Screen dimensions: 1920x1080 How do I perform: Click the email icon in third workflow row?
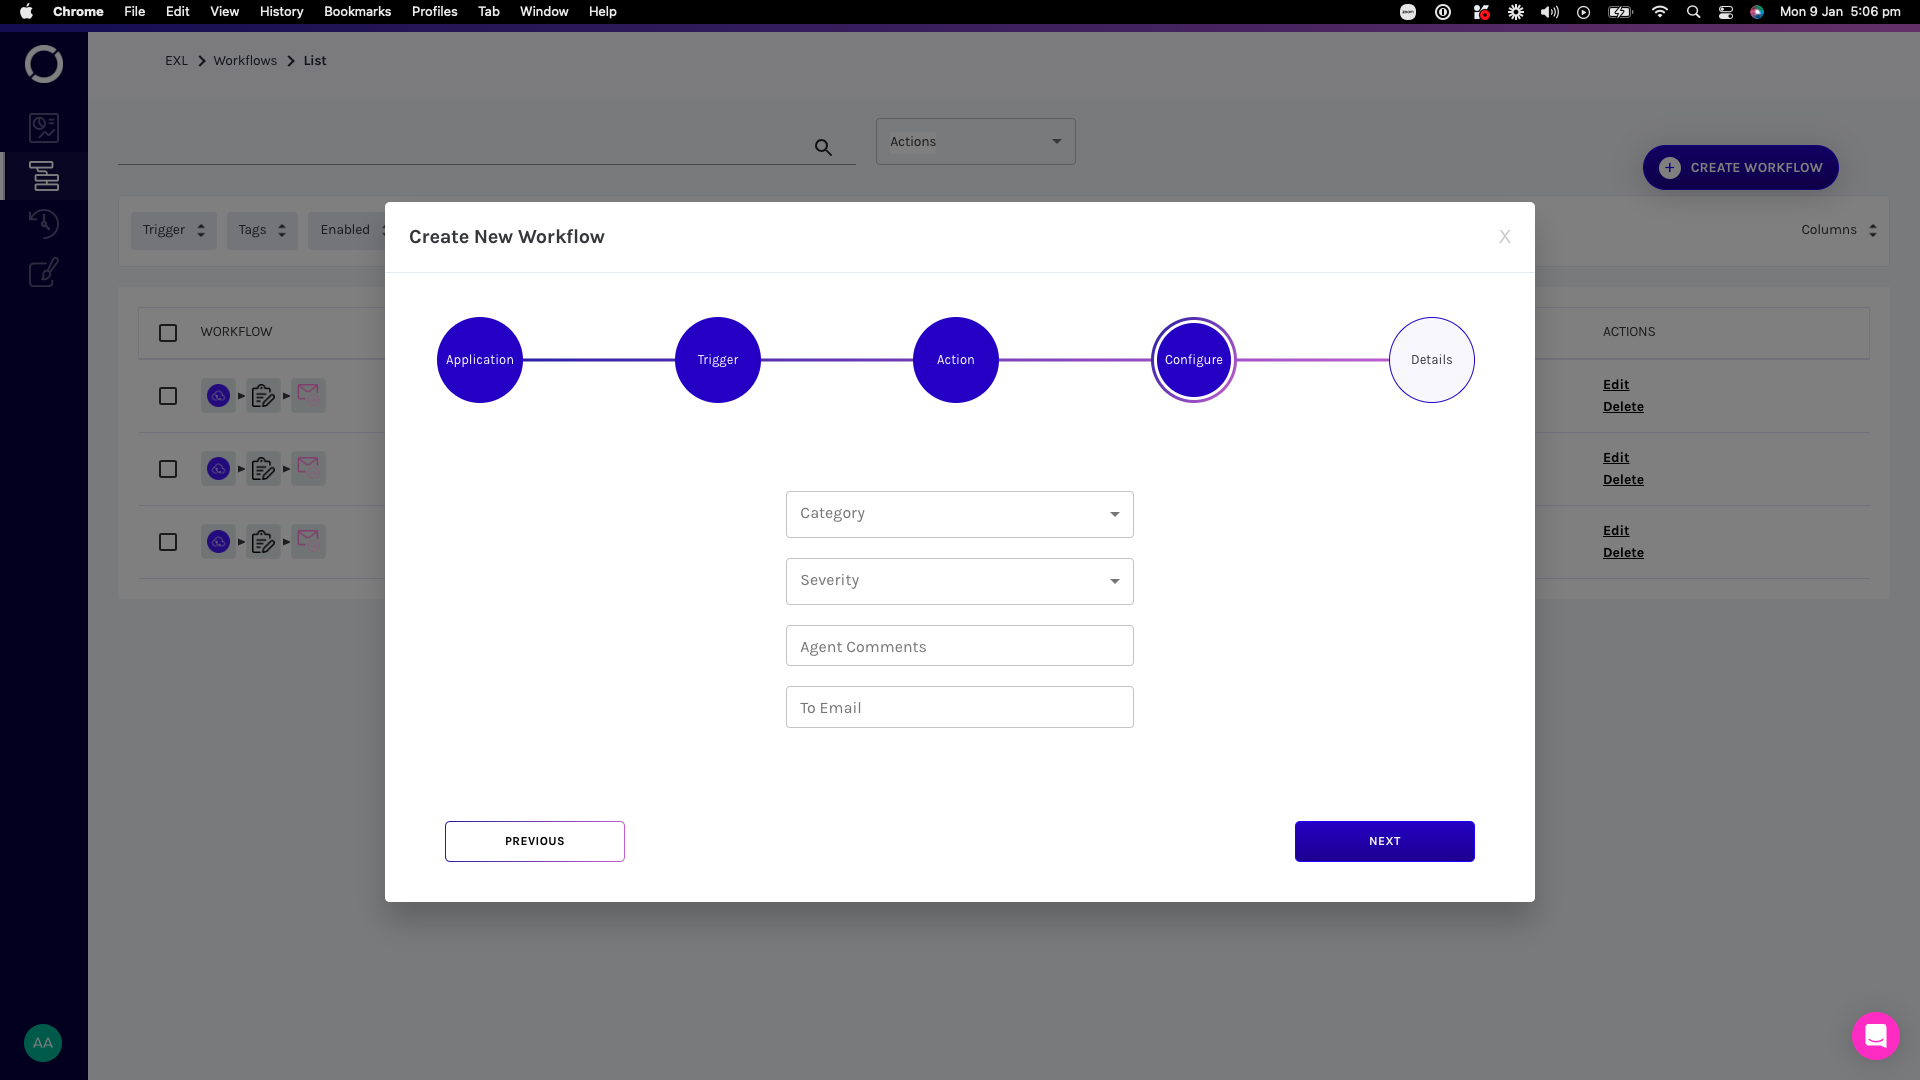click(x=308, y=541)
